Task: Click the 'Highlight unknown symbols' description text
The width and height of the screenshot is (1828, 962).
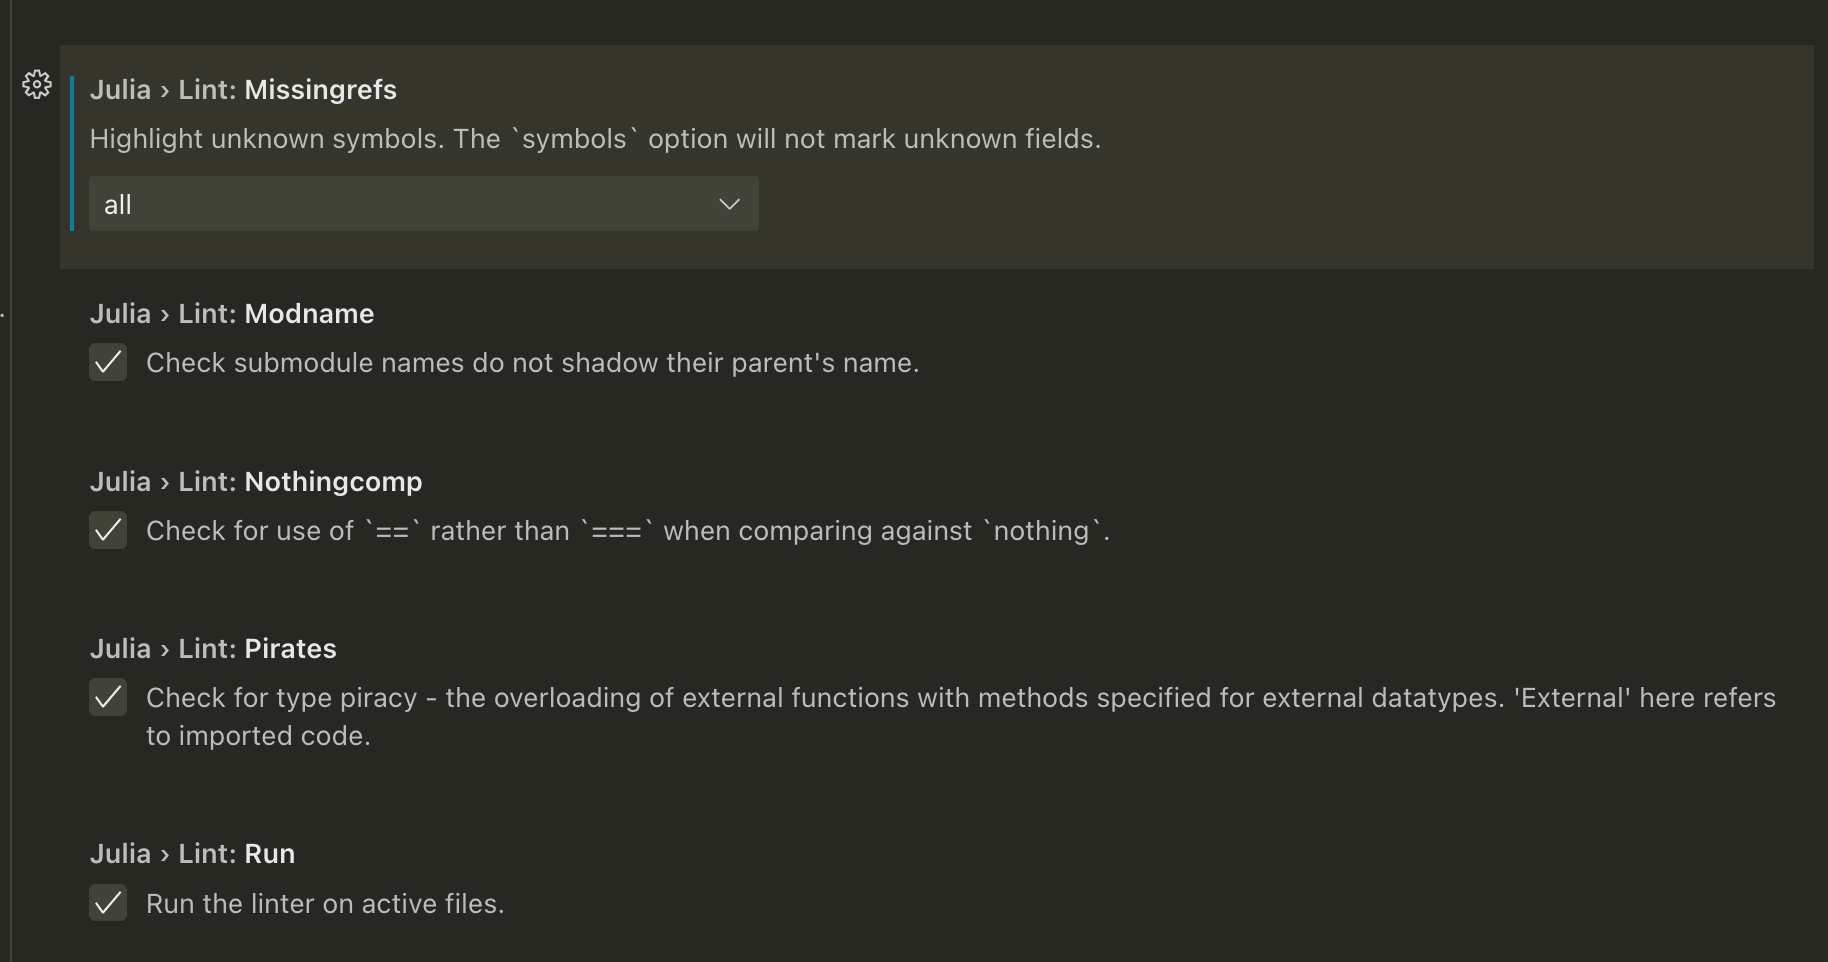Action: (x=595, y=139)
